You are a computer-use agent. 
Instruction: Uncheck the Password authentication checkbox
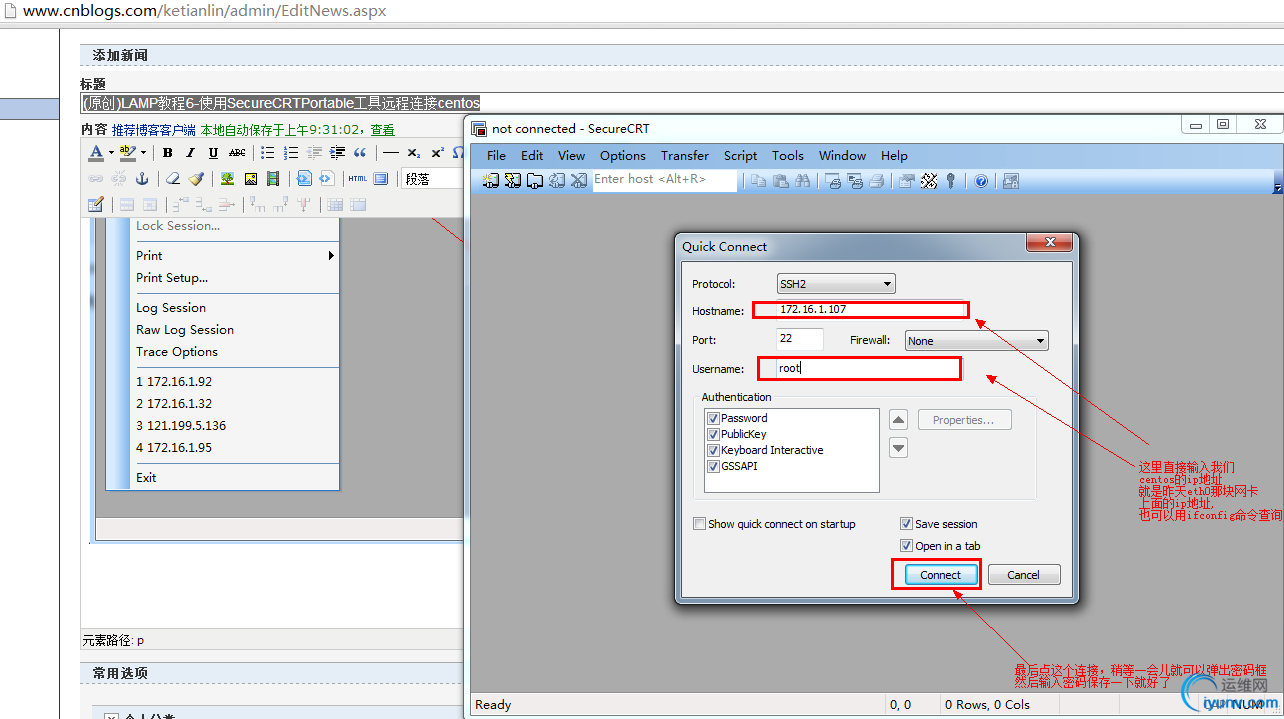(713, 418)
